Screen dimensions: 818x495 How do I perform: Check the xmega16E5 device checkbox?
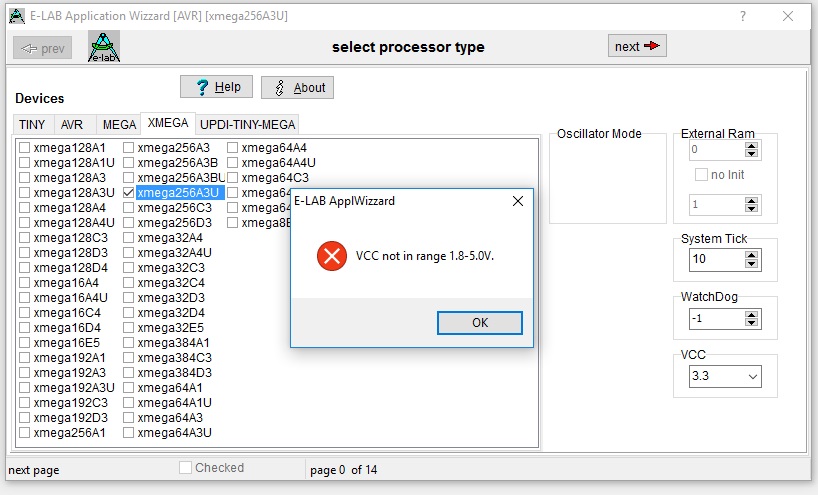[25, 343]
